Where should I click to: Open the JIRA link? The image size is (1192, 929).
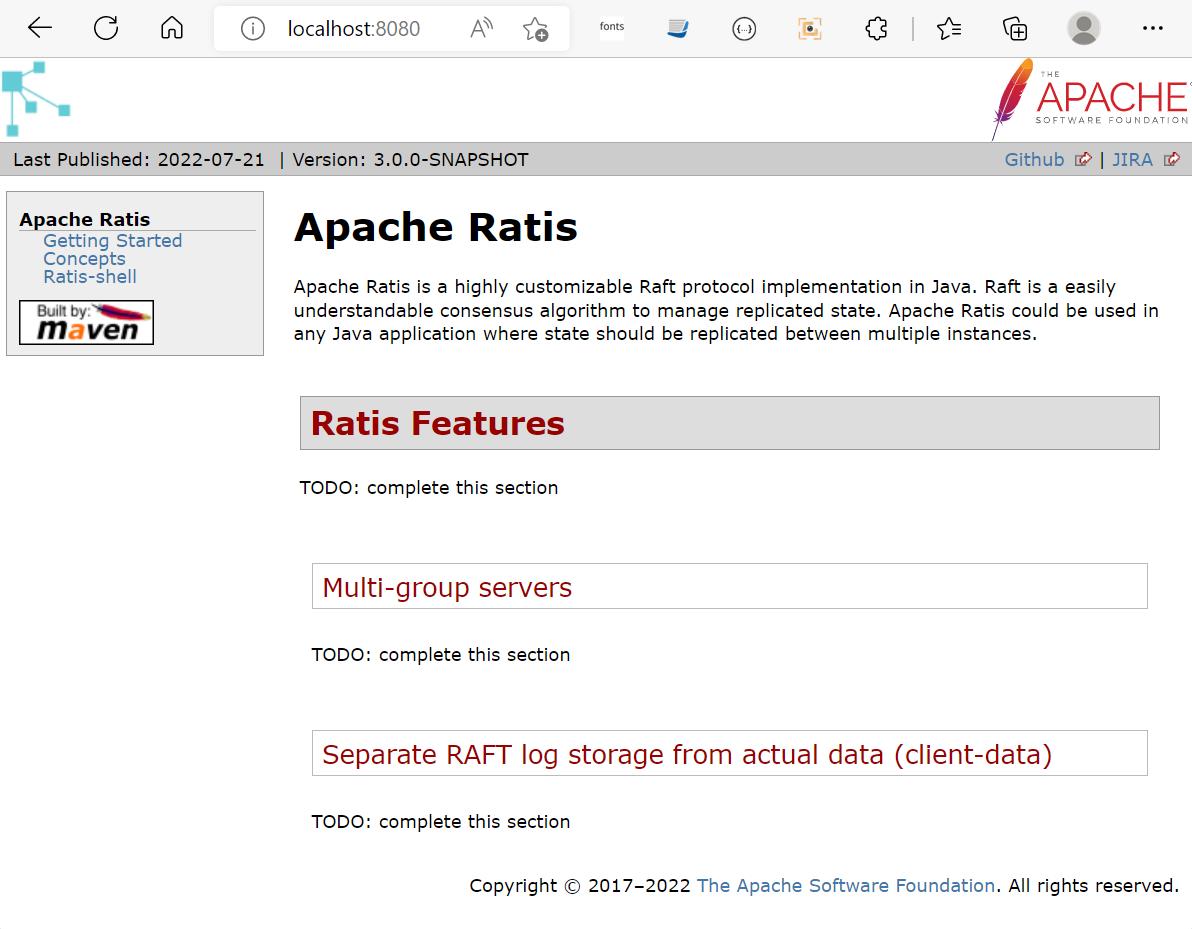coord(1132,160)
